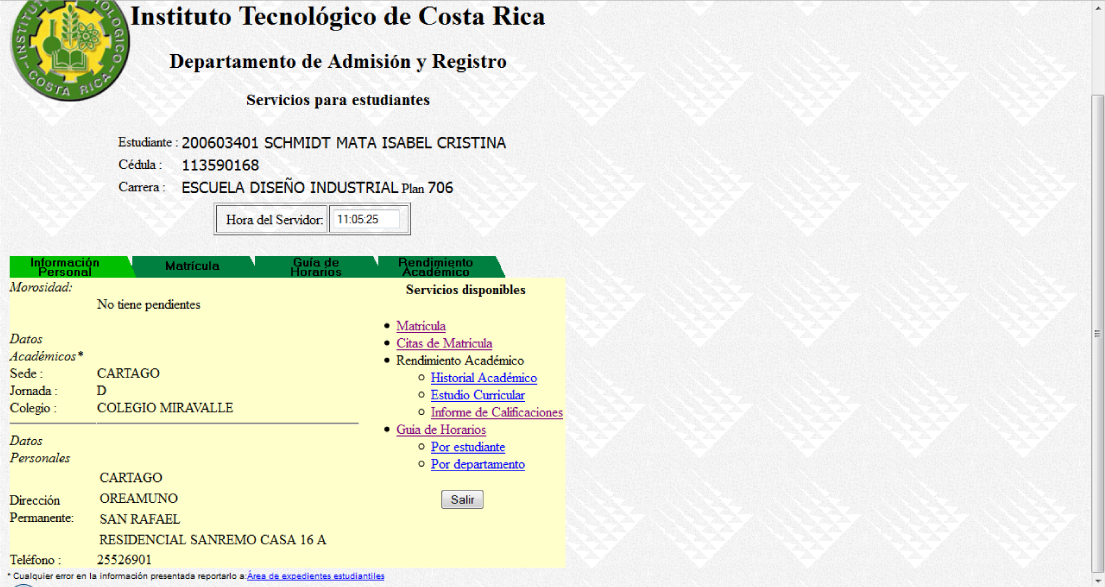The width and height of the screenshot is (1105, 587).
Task: Open the Informe de Calificaciones link
Action: [497, 412]
